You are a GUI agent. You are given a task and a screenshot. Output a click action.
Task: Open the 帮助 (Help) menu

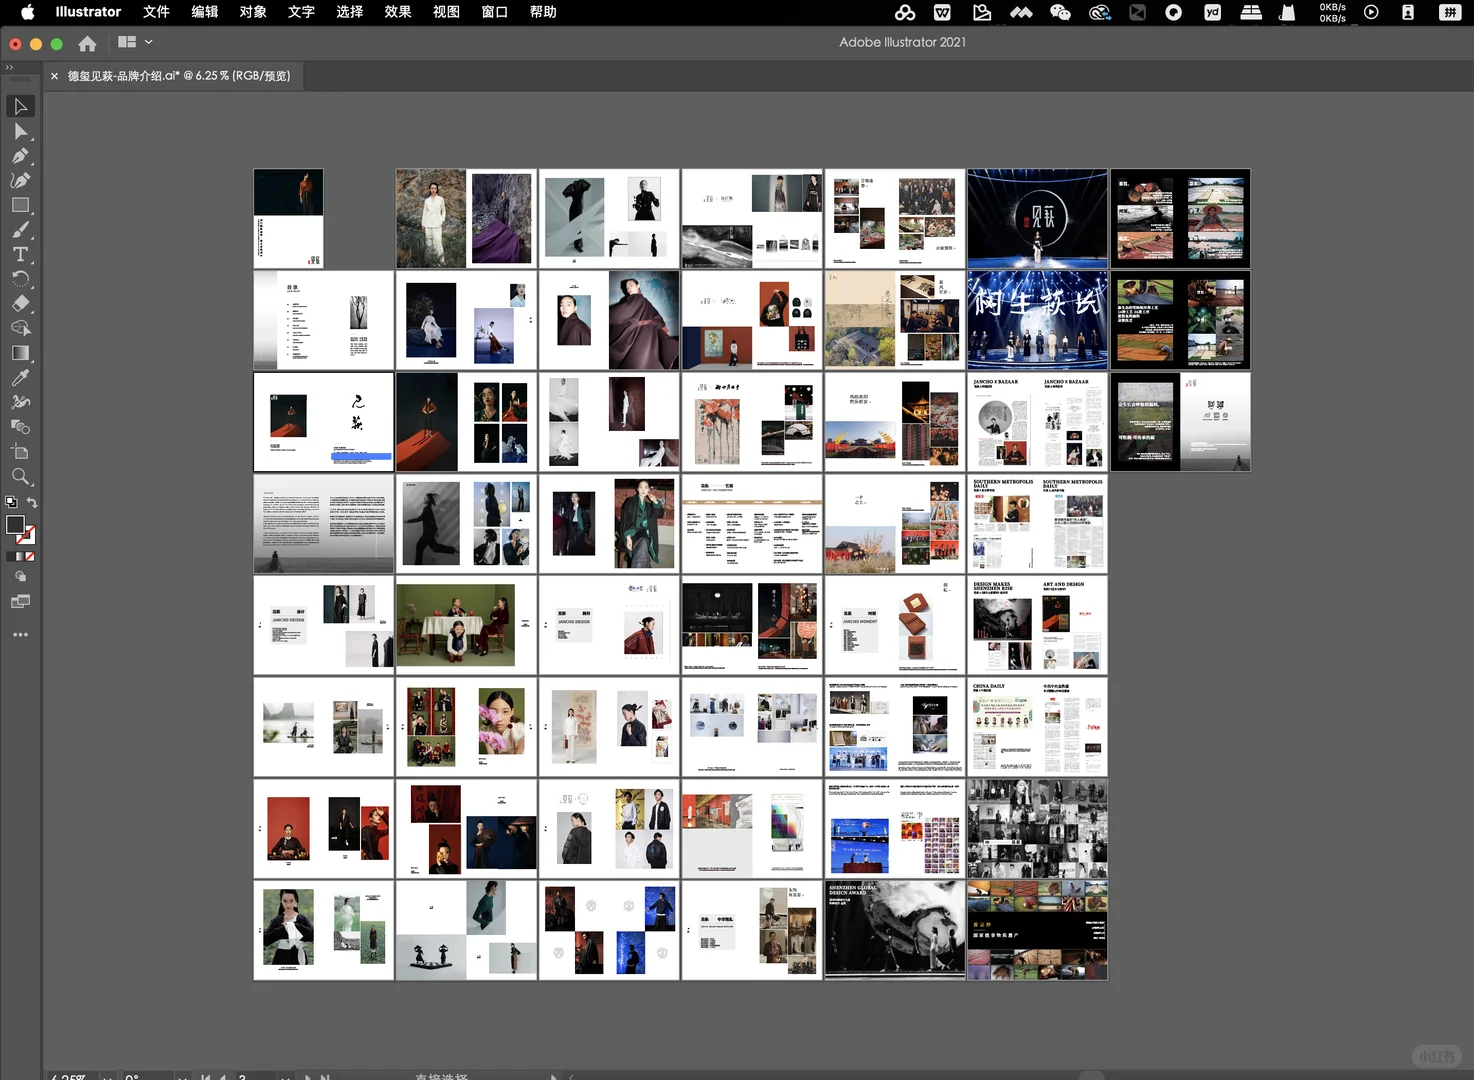(543, 12)
